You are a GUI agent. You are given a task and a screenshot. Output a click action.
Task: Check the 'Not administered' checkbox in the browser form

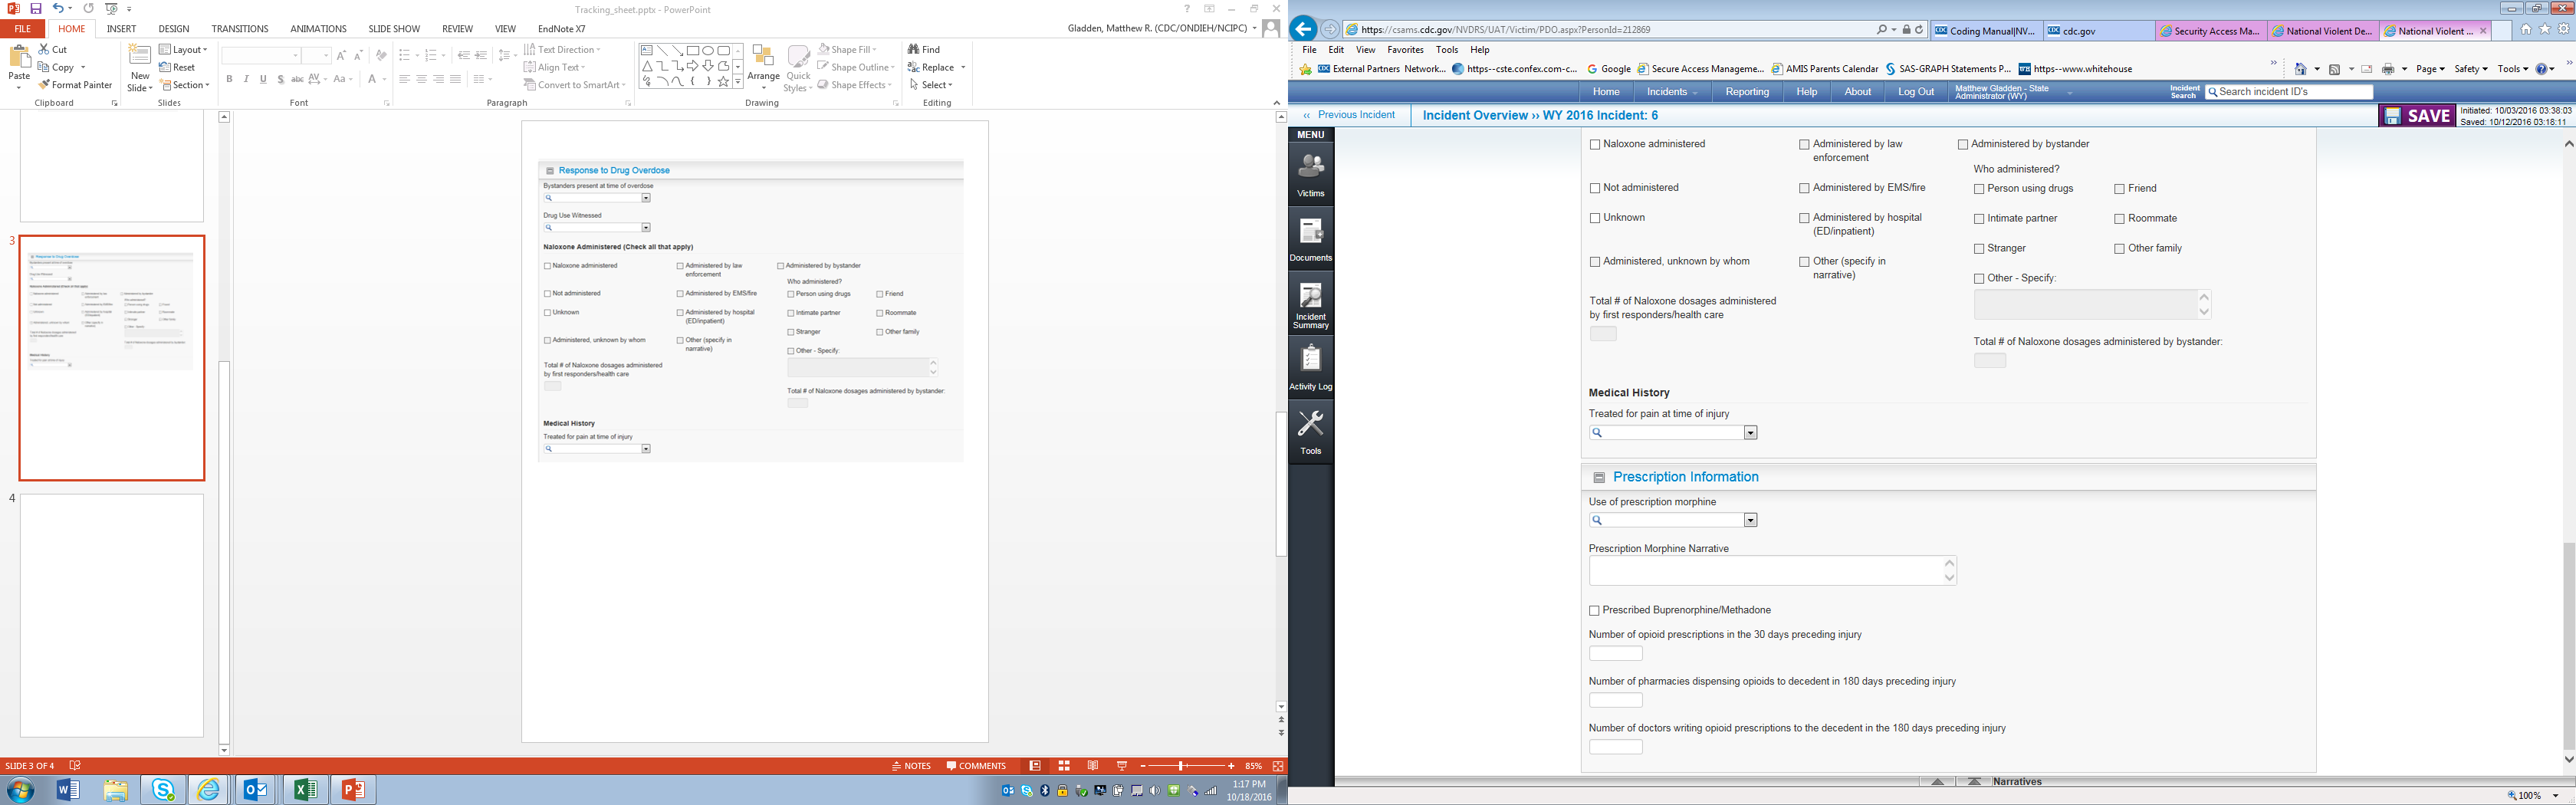(1595, 188)
